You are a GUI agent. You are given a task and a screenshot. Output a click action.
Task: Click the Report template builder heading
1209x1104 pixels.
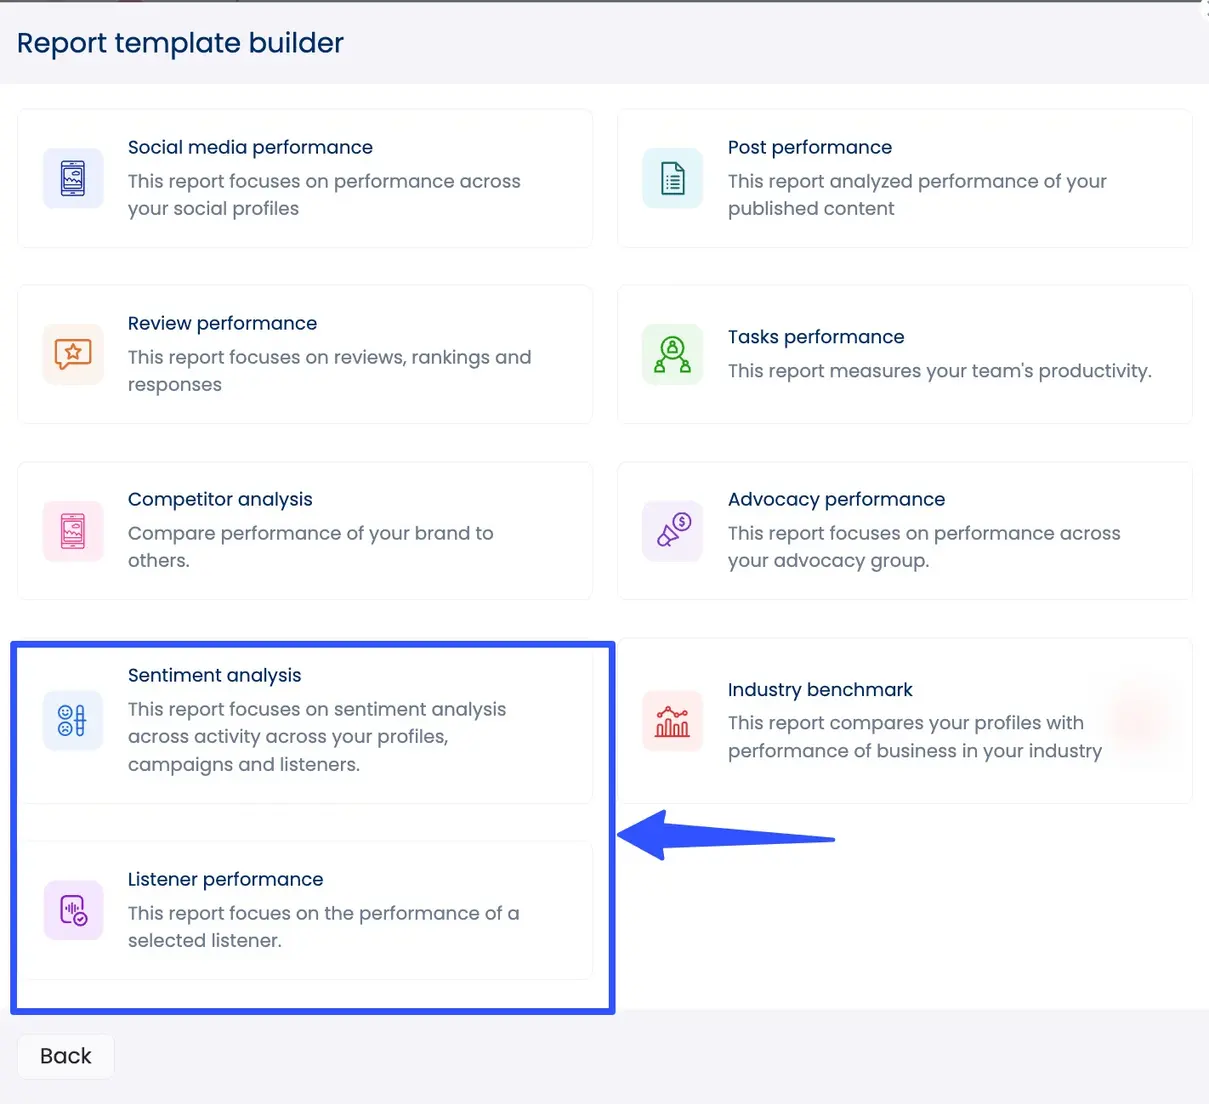click(x=180, y=43)
